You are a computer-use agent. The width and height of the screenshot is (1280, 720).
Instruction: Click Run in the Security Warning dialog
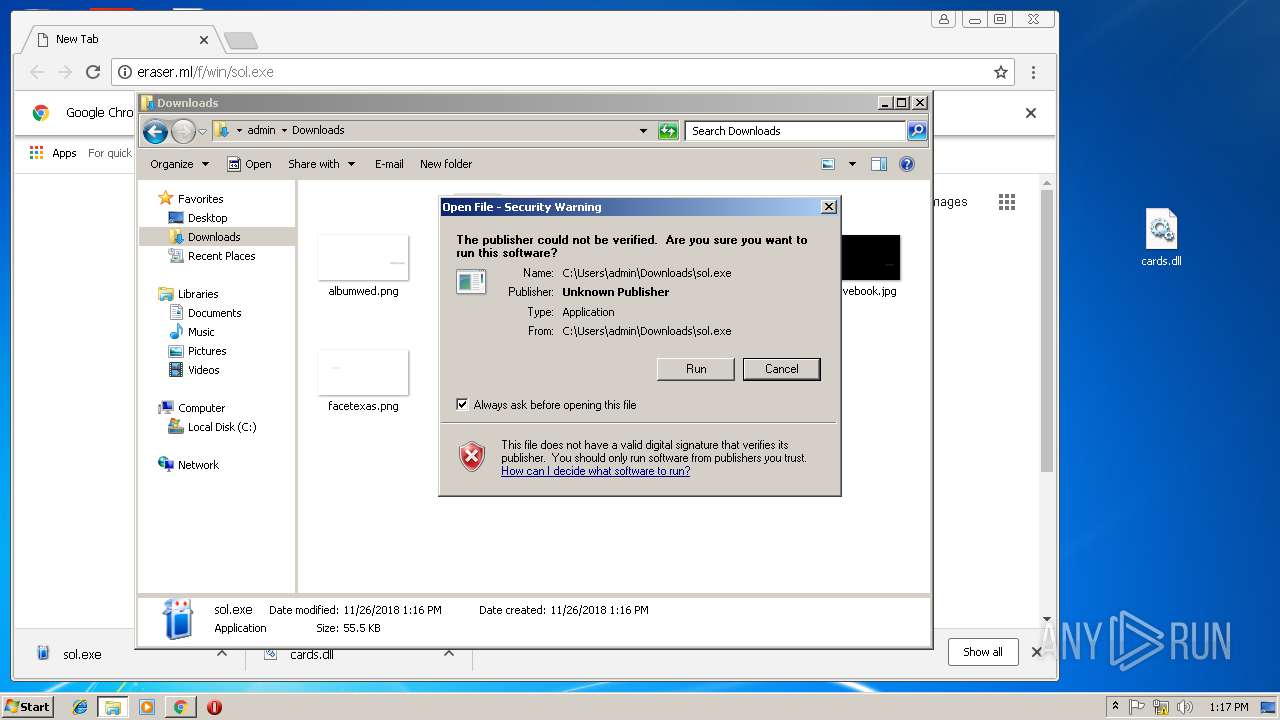696,369
